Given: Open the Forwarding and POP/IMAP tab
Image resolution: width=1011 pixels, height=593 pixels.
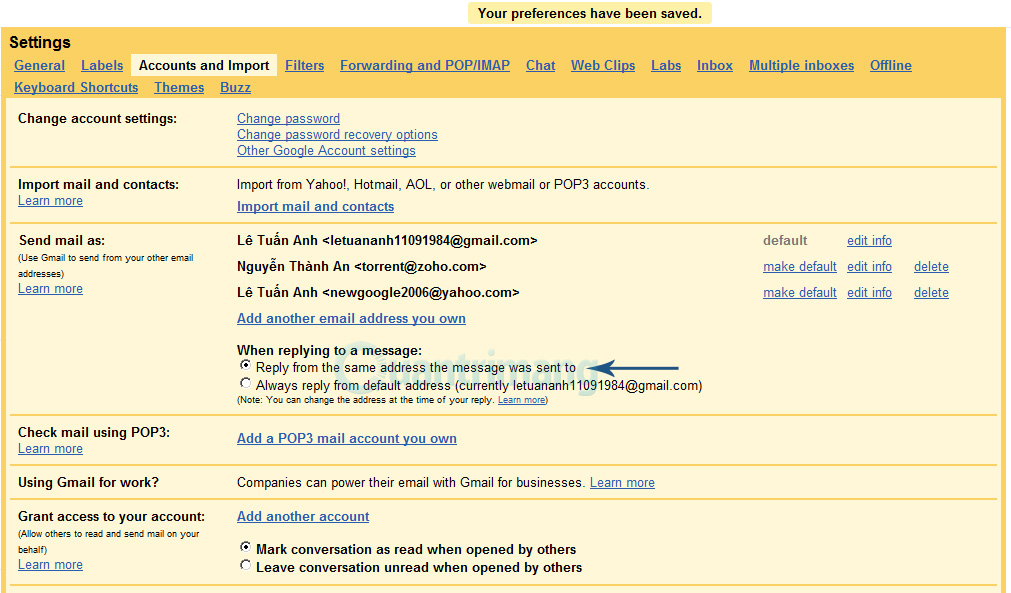Looking at the screenshot, I should click(x=424, y=65).
